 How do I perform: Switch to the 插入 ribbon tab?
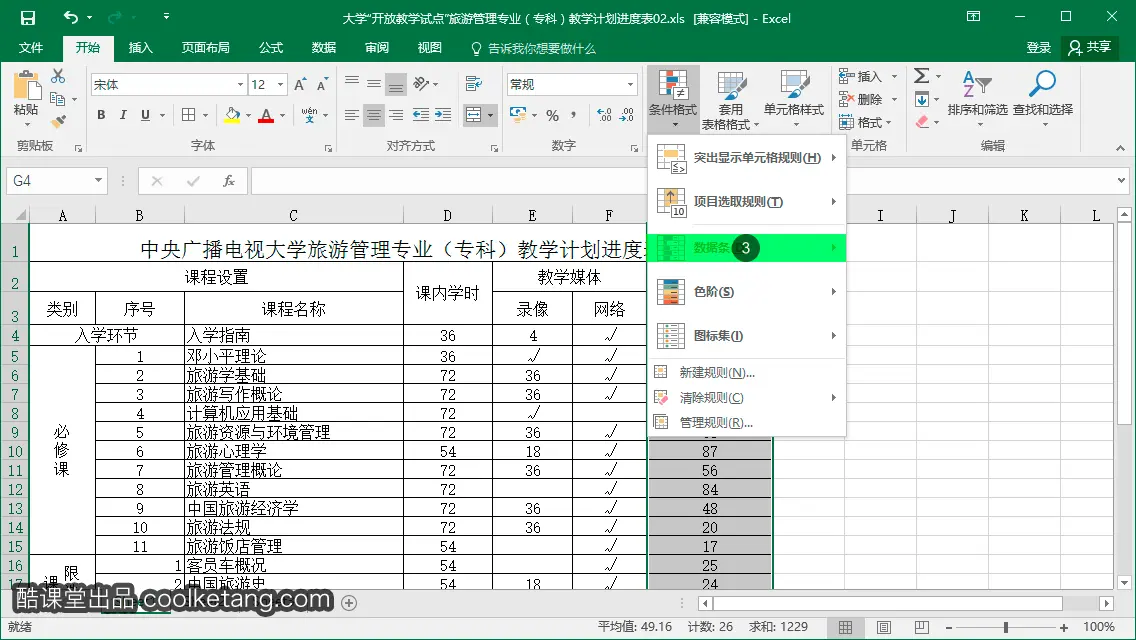coord(141,48)
